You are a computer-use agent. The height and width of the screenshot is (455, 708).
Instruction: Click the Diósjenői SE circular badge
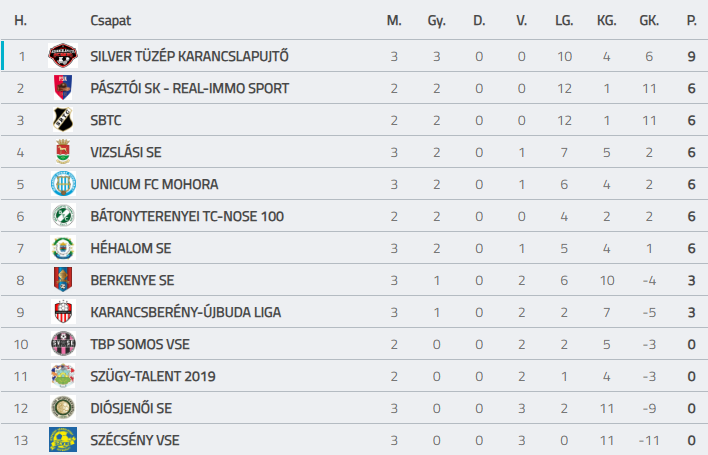click(x=63, y=408)
